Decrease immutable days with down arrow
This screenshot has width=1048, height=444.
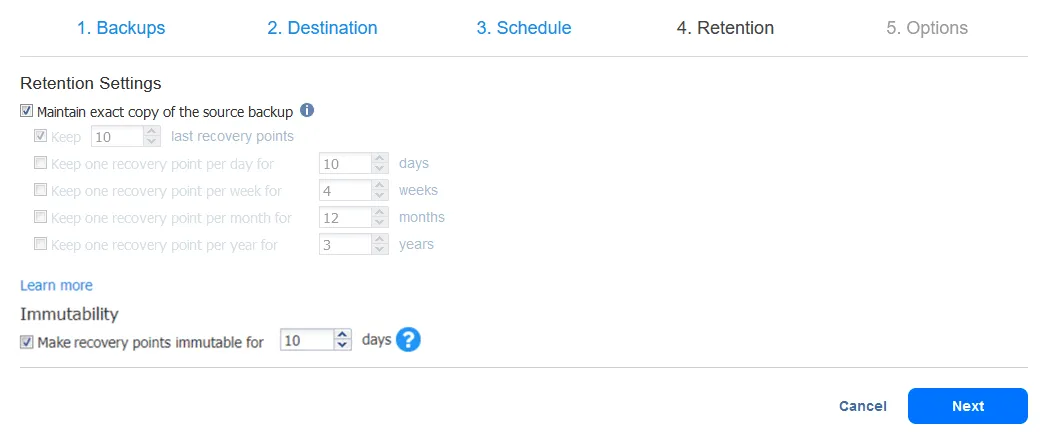343,346
